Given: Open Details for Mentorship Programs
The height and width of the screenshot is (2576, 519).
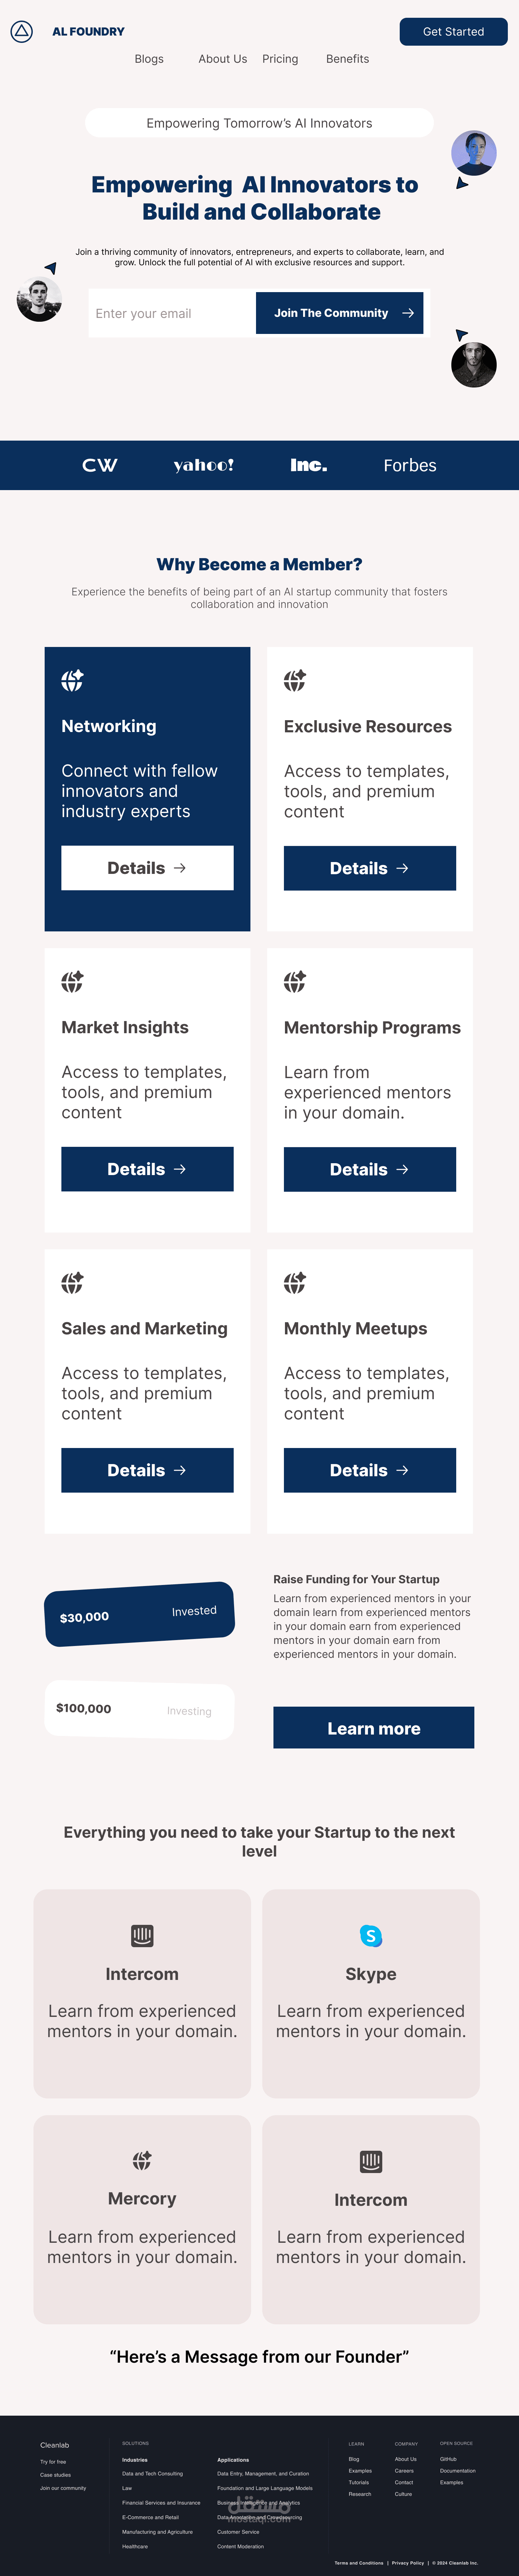Looking at the screenshot, I should point(370,1169).
